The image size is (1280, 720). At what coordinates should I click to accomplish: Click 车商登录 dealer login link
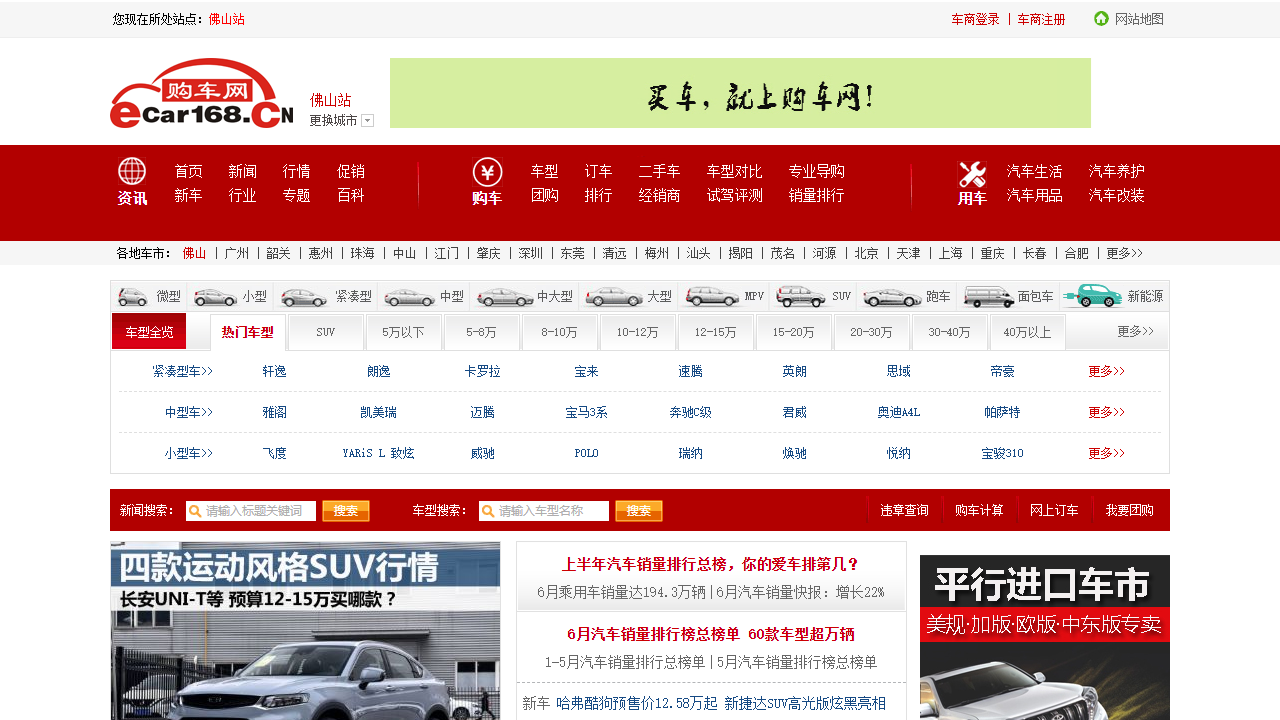coord(975,19)
